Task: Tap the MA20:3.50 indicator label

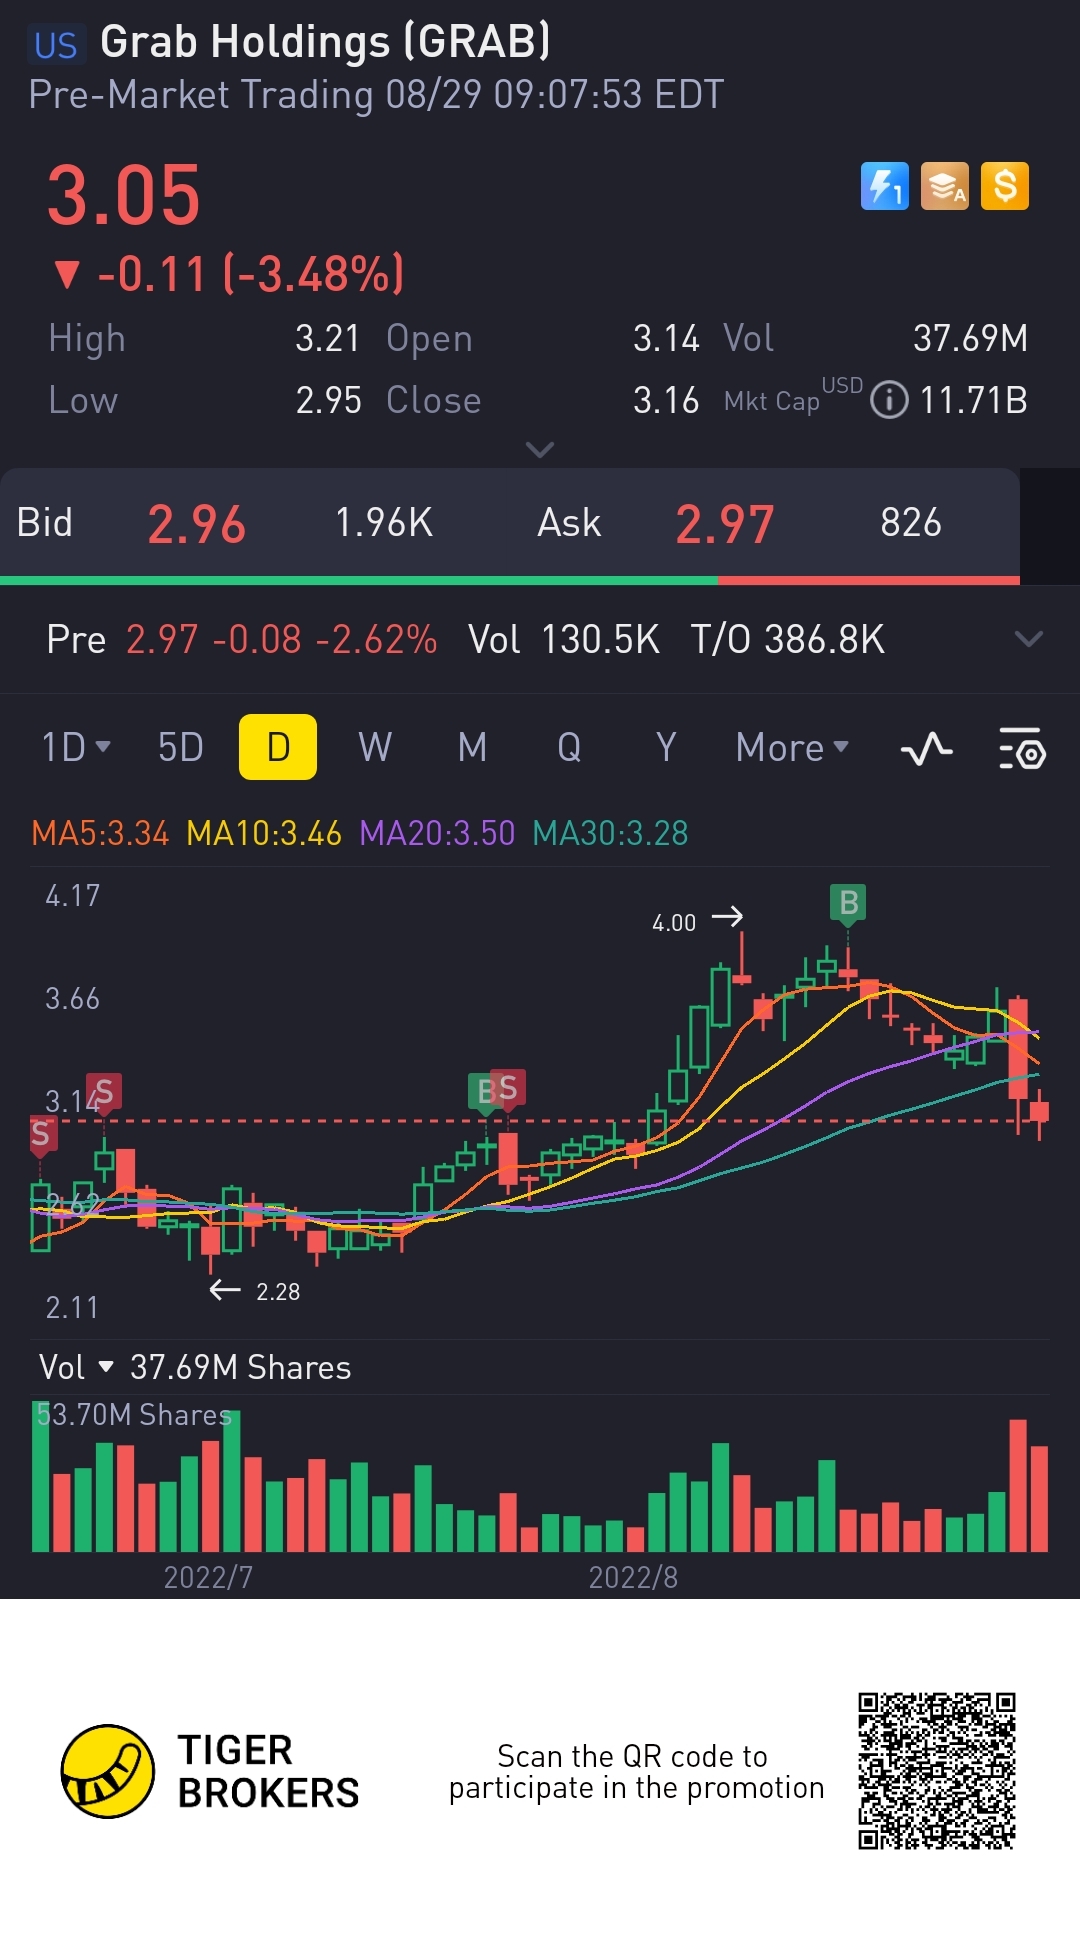Action: [x=437, y=833]
